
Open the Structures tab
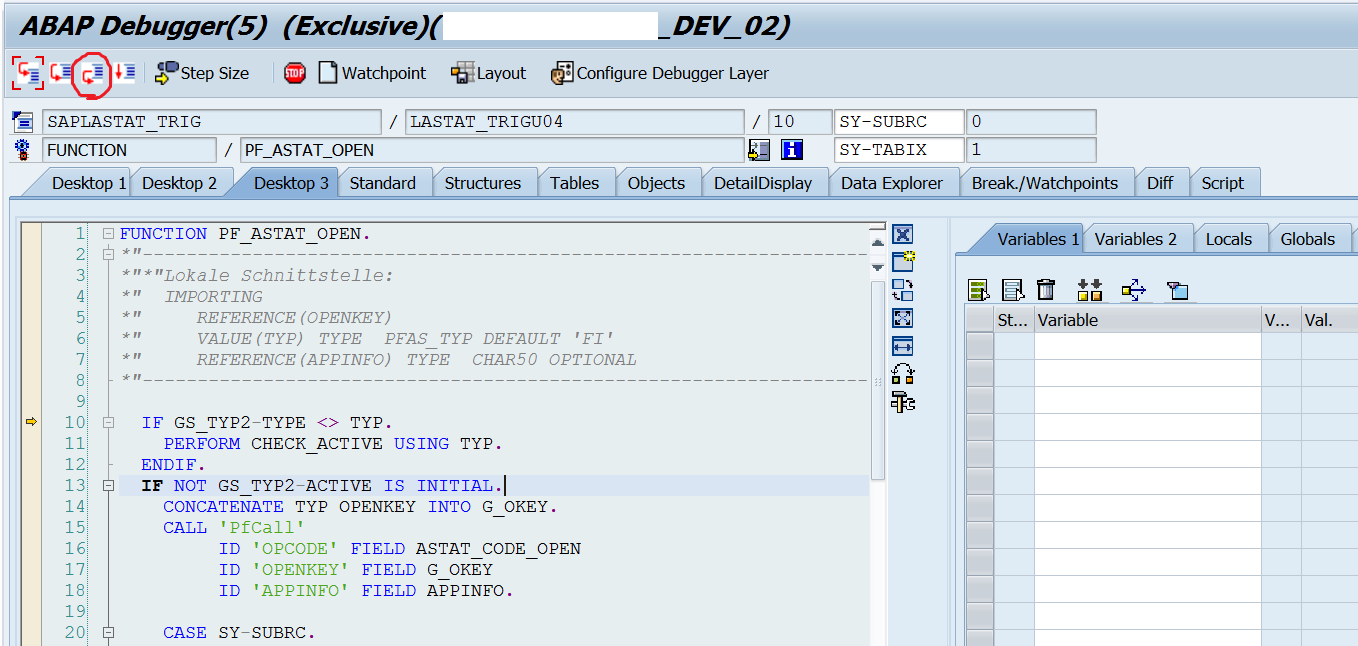click(x=483, y=183)
